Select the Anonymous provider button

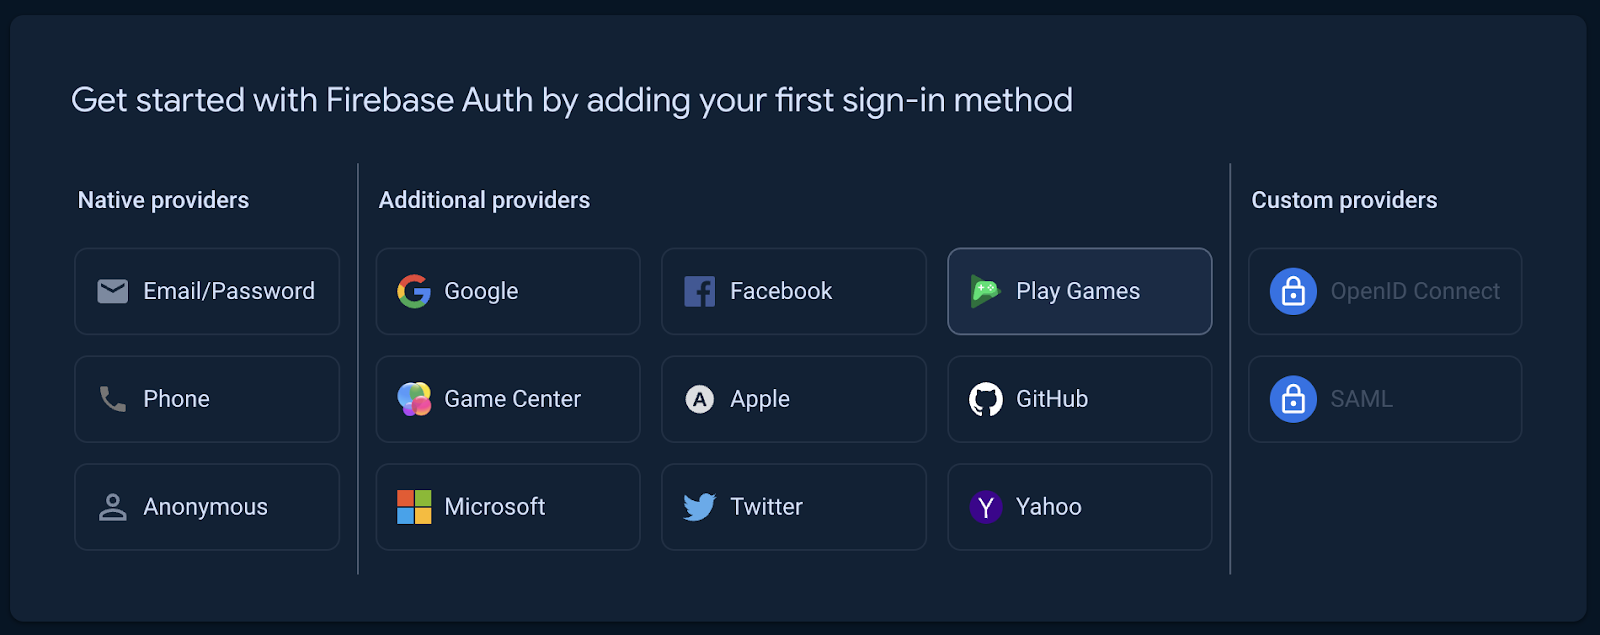pos(207,507)
